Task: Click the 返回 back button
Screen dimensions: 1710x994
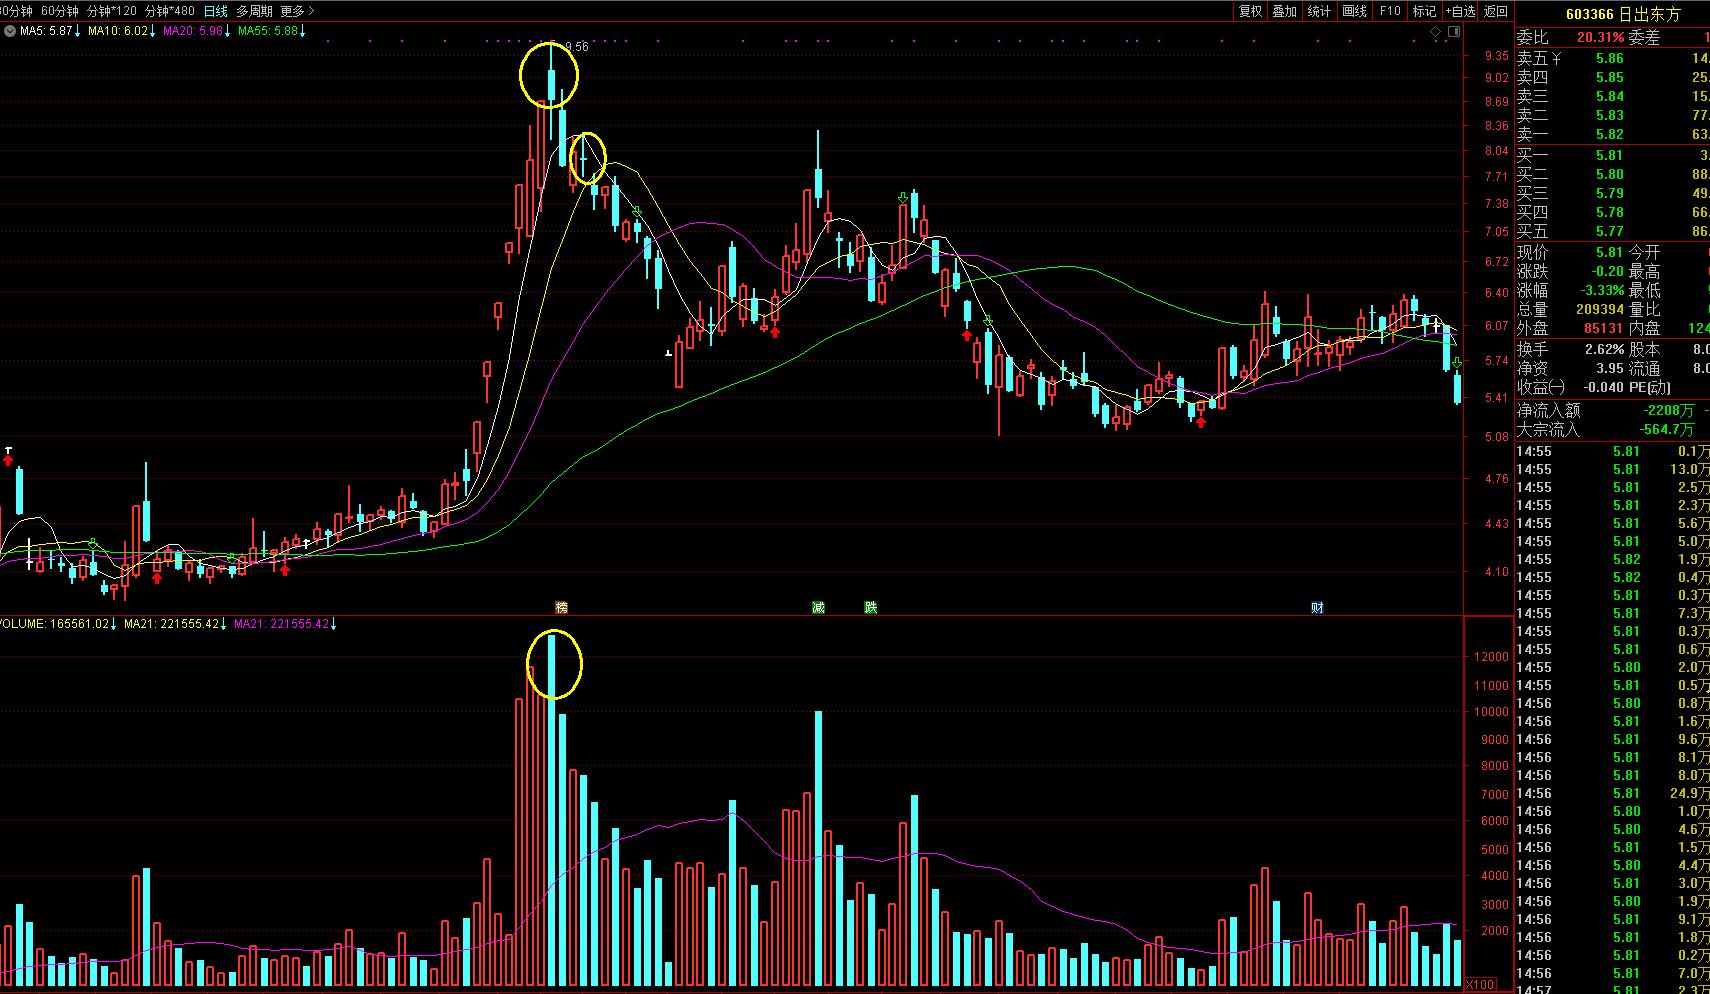Action: (1496, 11)
